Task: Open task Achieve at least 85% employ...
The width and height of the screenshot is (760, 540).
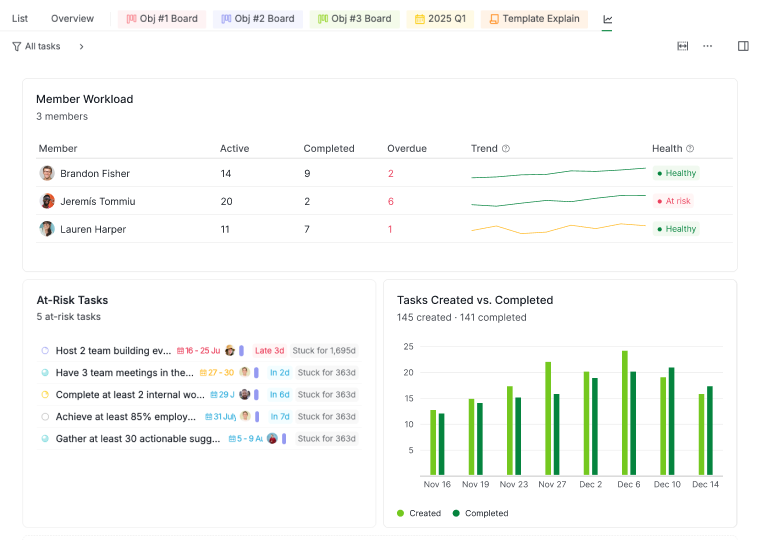Action: point(126,417)
